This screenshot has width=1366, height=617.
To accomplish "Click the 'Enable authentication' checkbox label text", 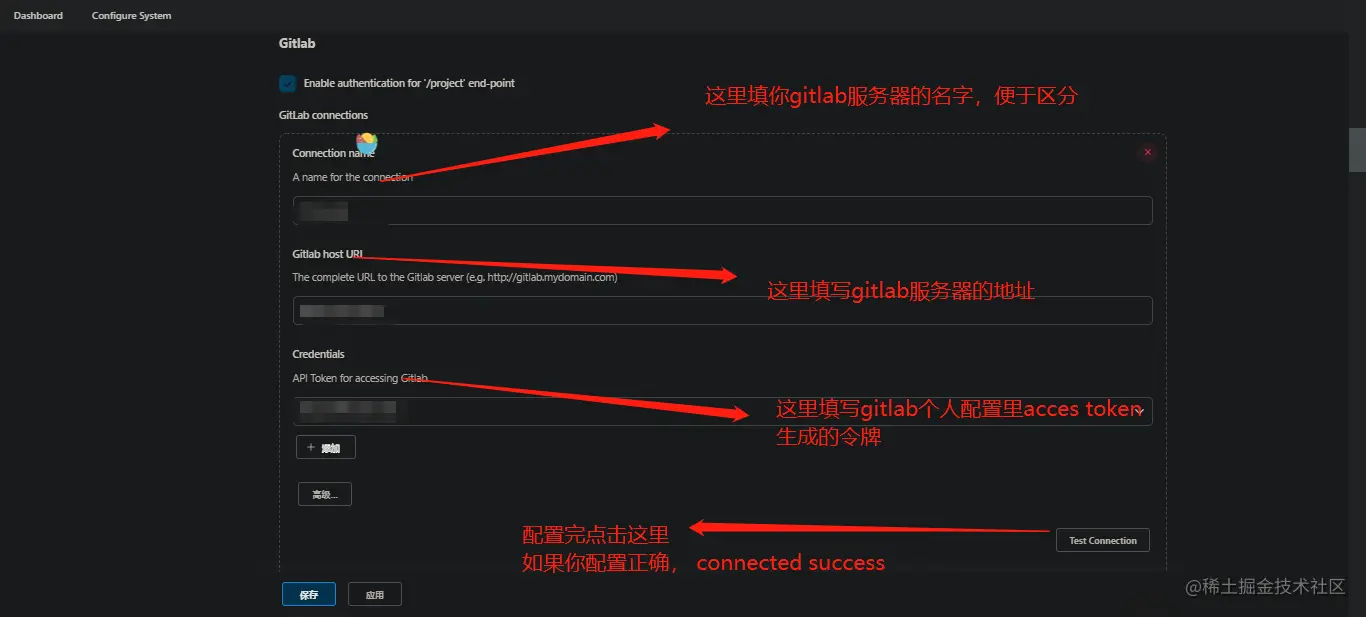I will point(409,83).
